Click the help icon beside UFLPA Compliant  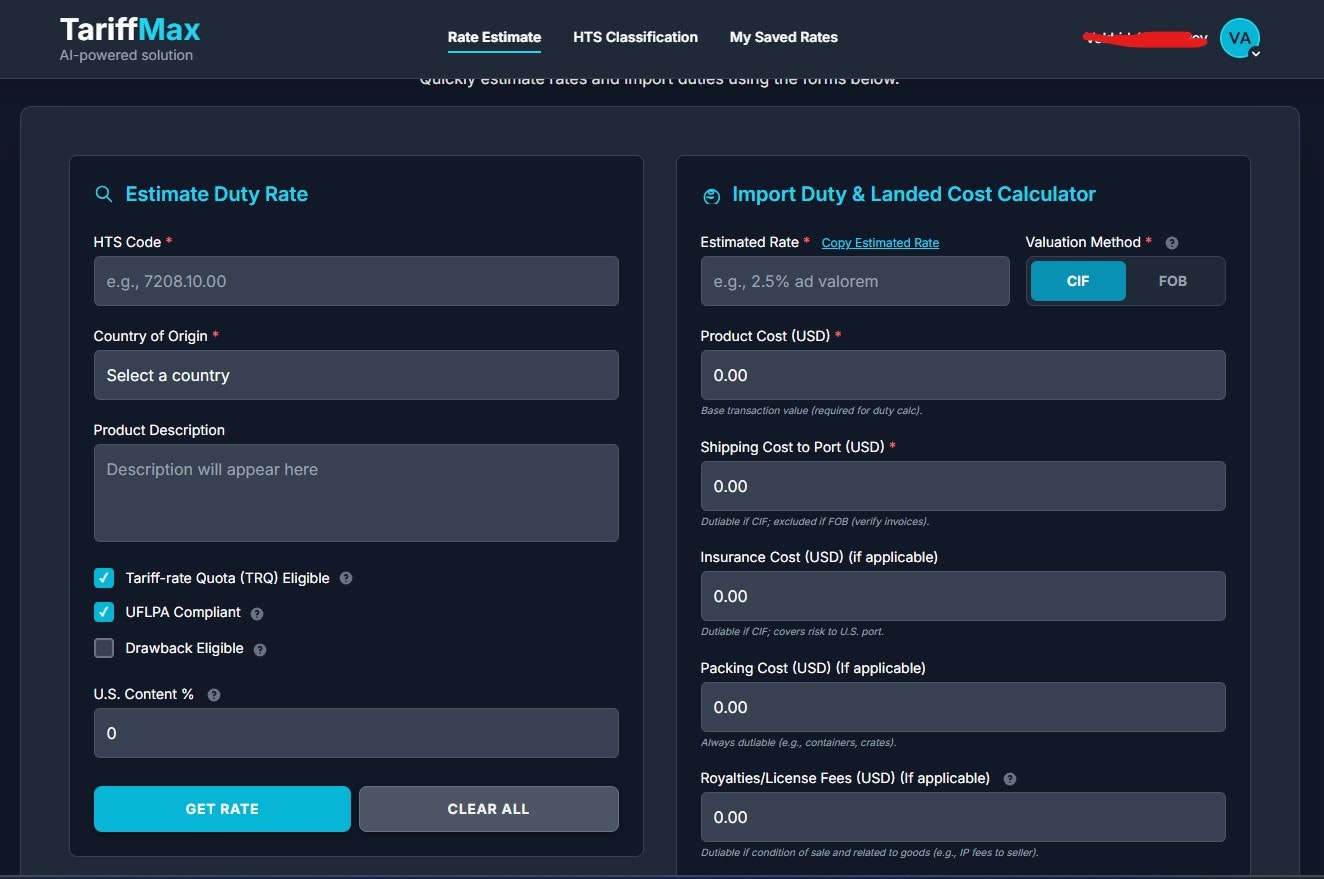(257, 613)
